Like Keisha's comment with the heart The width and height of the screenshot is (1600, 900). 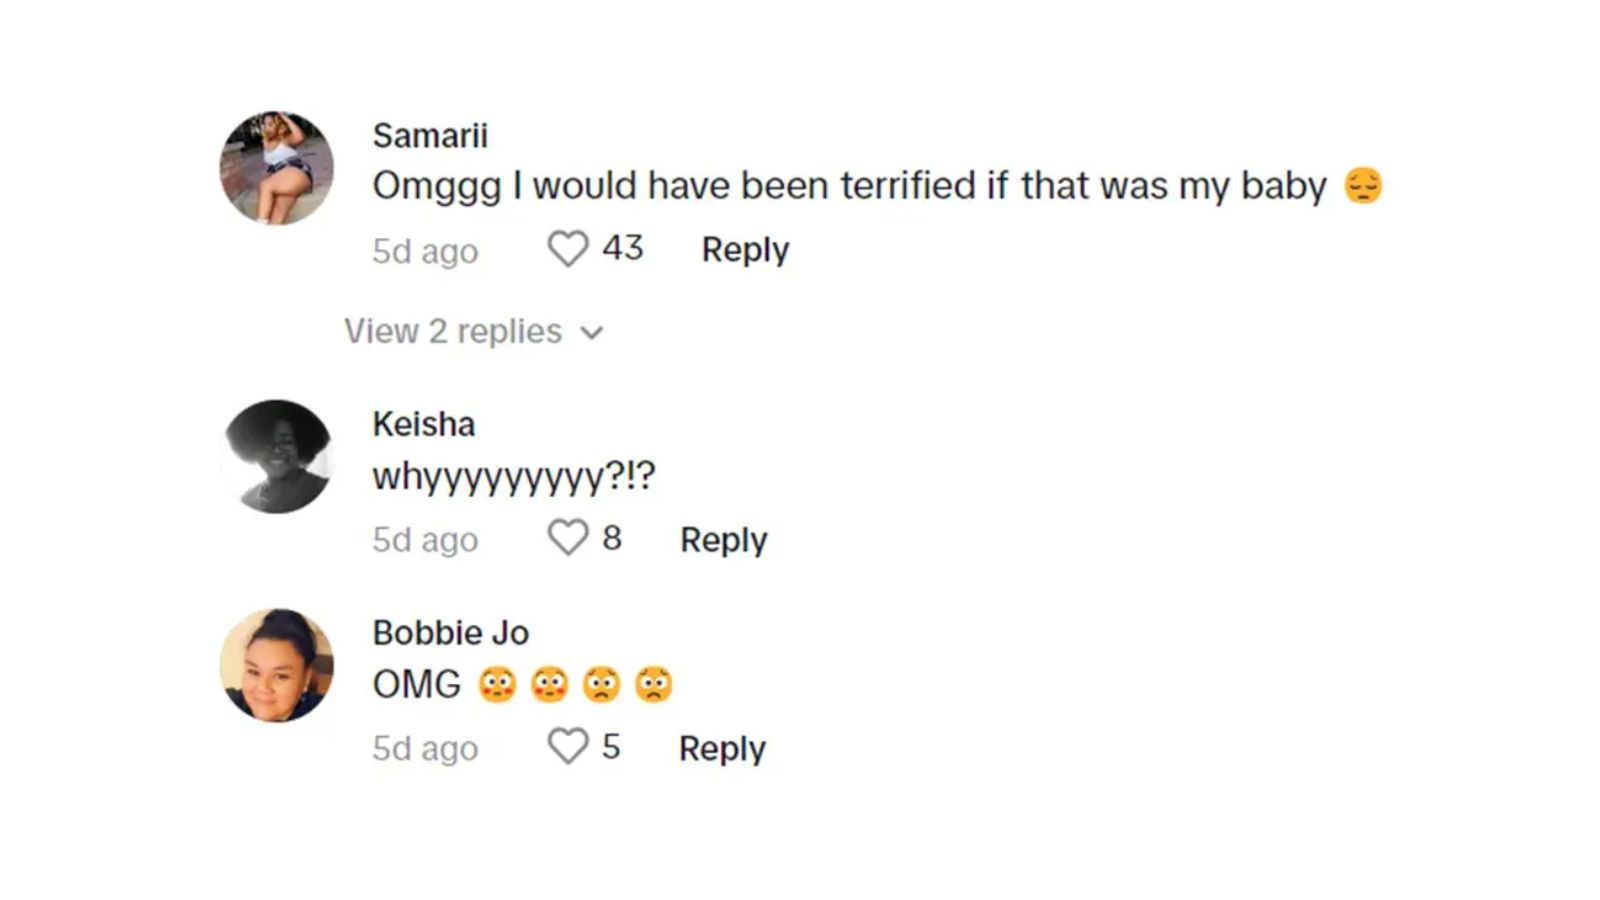click(567, 538)
